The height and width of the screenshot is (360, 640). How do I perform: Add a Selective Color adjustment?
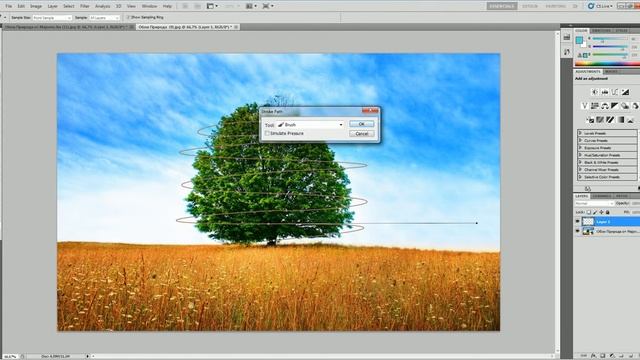pos(631,120)
